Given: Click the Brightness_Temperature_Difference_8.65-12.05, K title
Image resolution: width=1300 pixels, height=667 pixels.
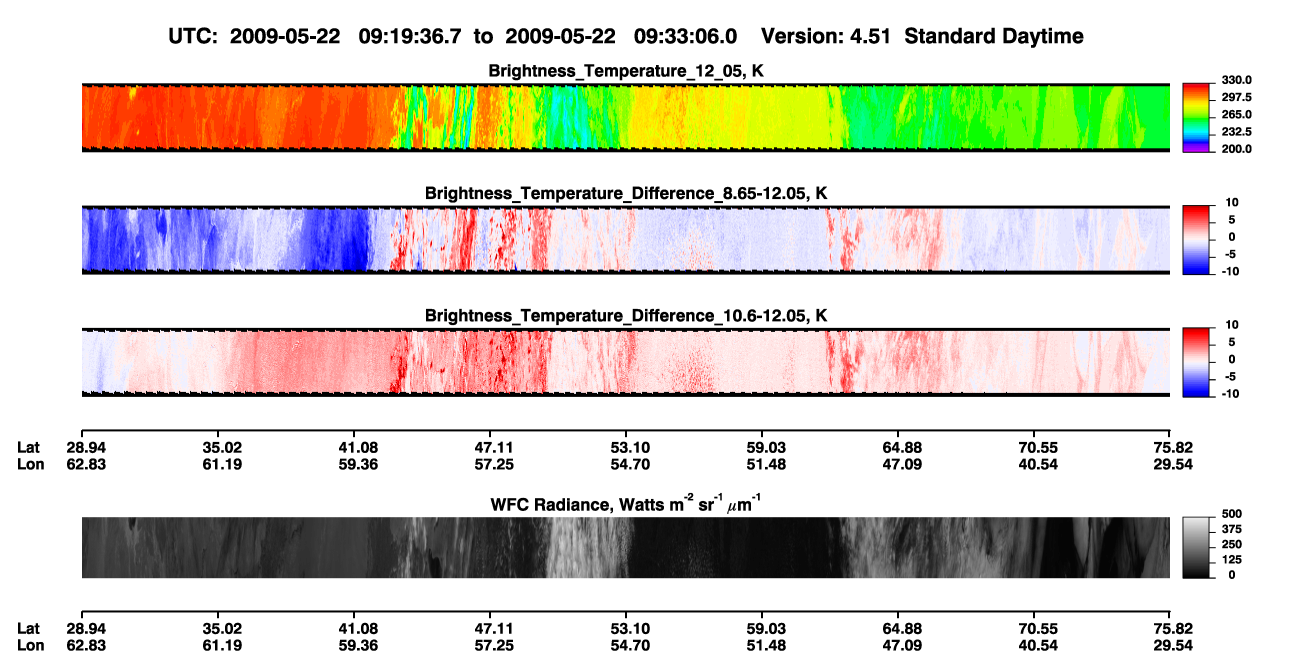Looking at the screenshot, I should click(626, 193).
